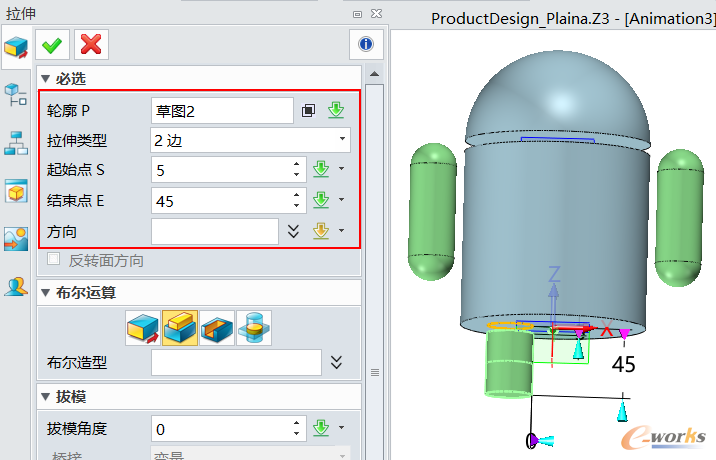The height and width of the screenshot is (460, 716).
Task: Open the visual/image manager sidebar icon
Action: pyautogui.click(x=16, y=239)
